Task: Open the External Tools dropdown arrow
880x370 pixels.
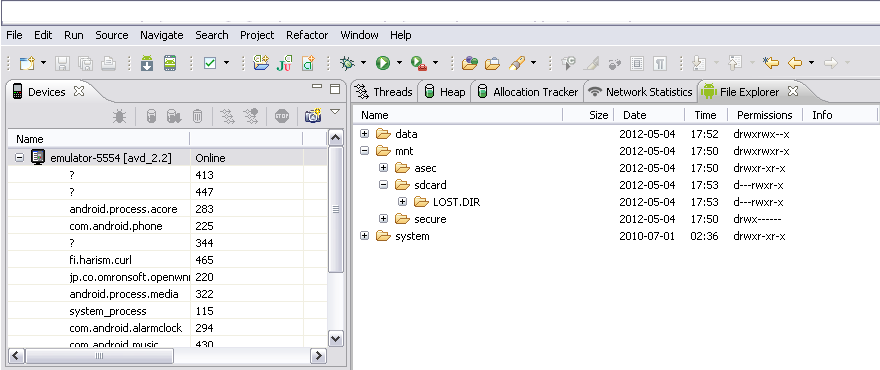Action: tap(435, 63)
